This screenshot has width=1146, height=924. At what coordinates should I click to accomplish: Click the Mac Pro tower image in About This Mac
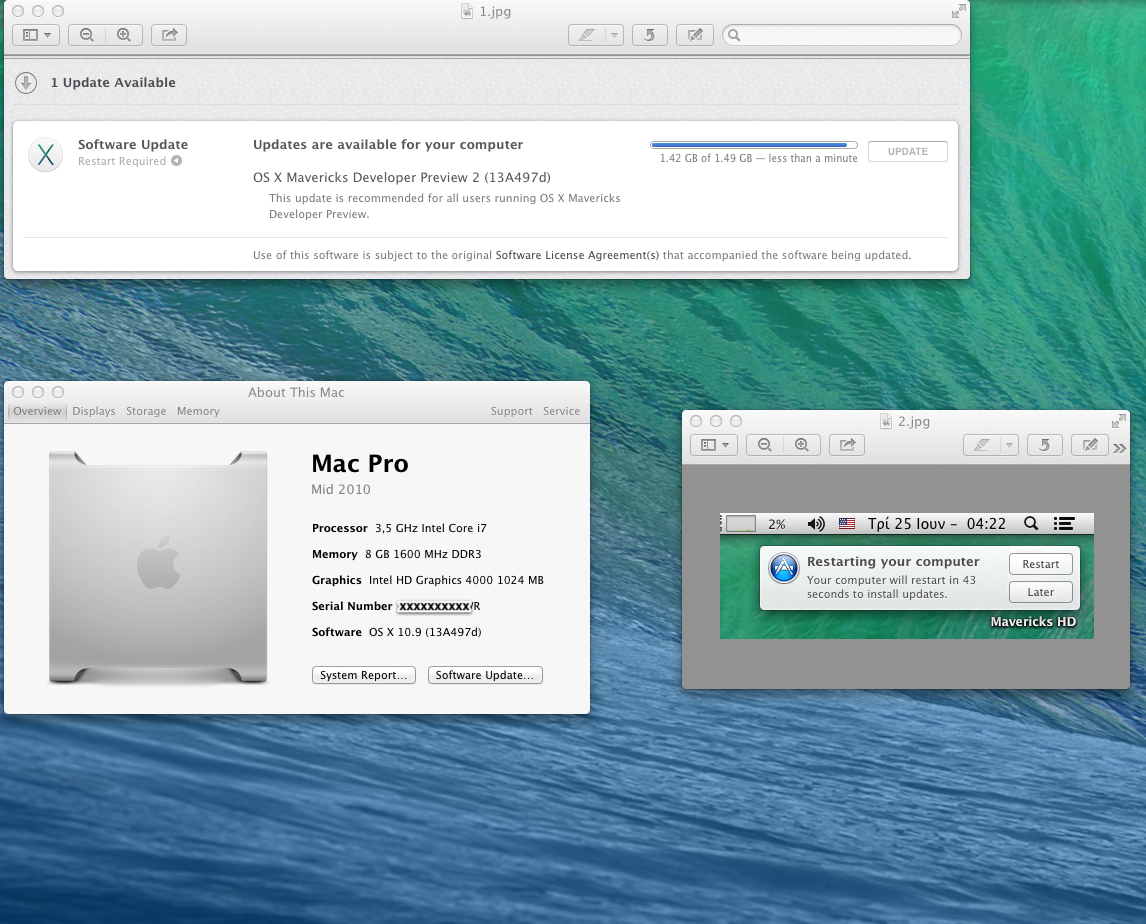(158, 567)
